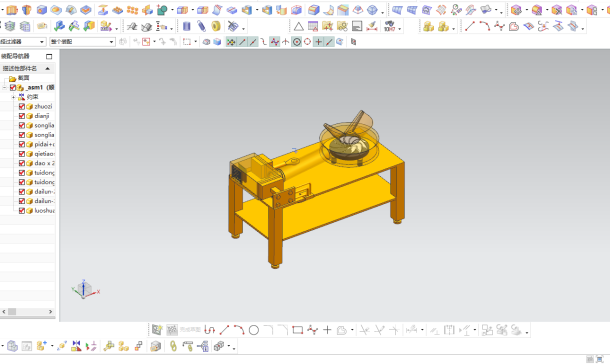Uncheck the dianji component checkbox
This screenshot has width=610, height=364.
pos(22,116)
